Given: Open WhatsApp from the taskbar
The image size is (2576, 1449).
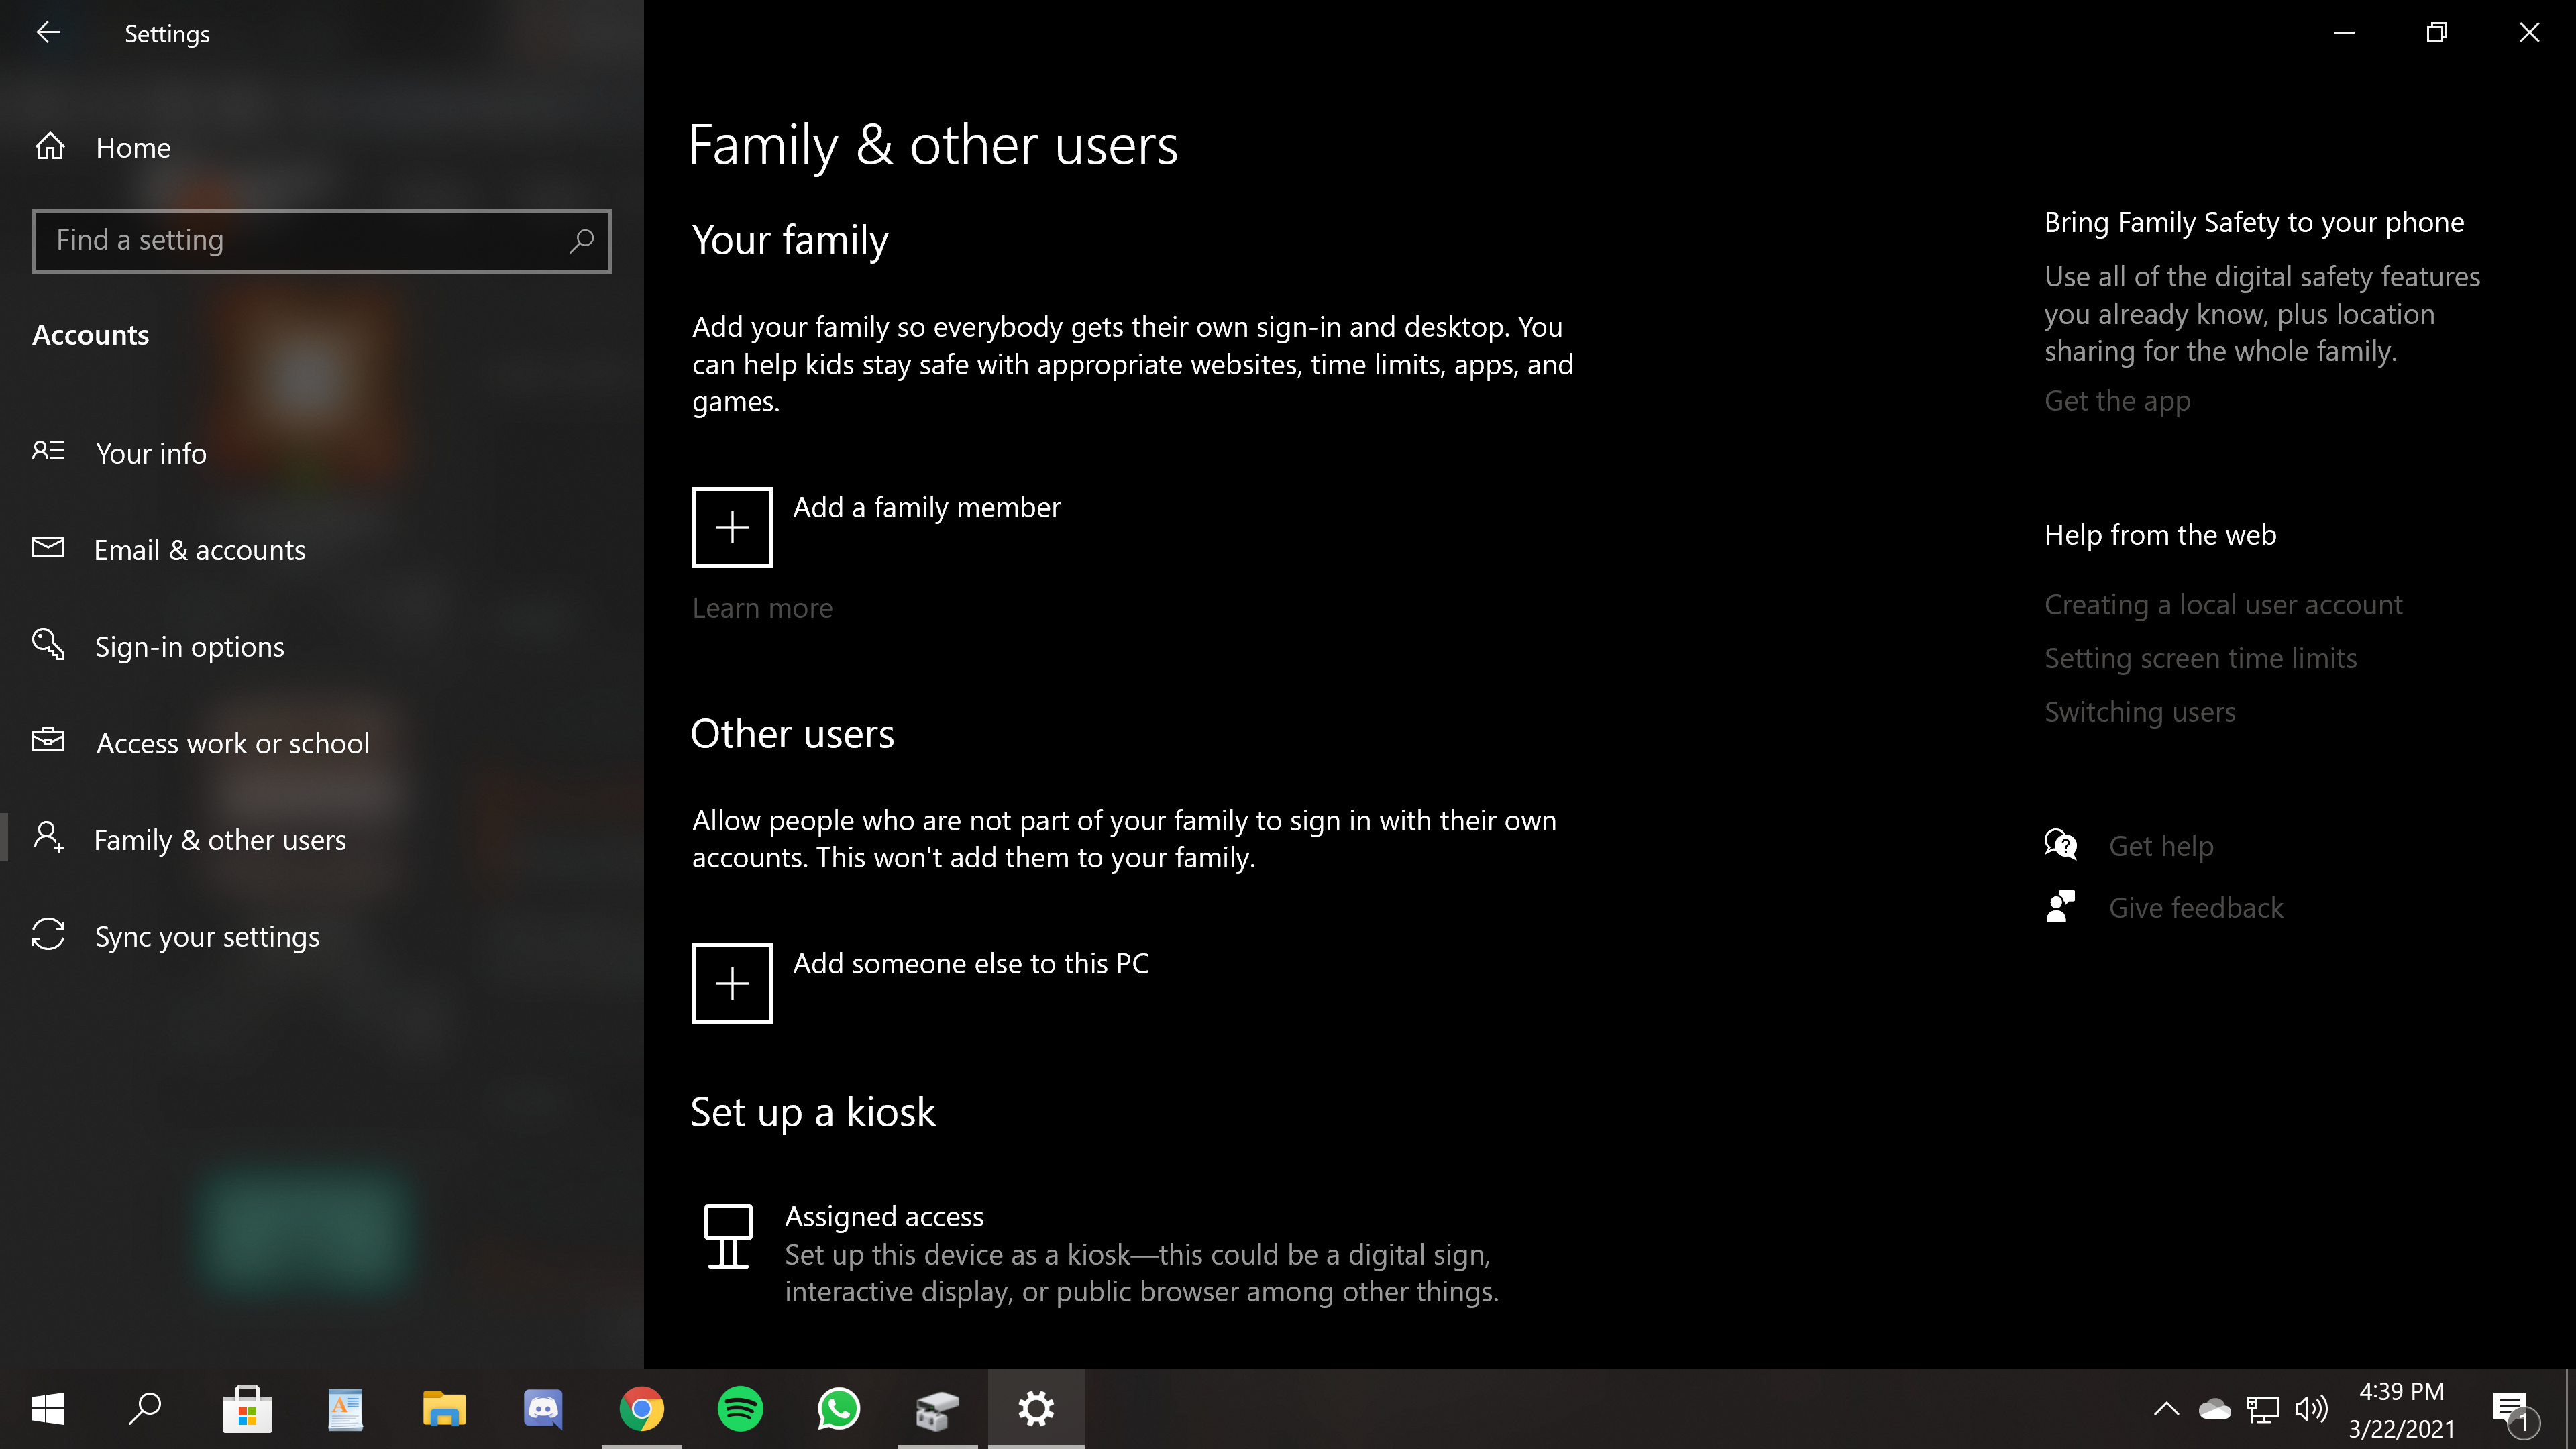Looking at the screenshot, I should point(838,1409).
